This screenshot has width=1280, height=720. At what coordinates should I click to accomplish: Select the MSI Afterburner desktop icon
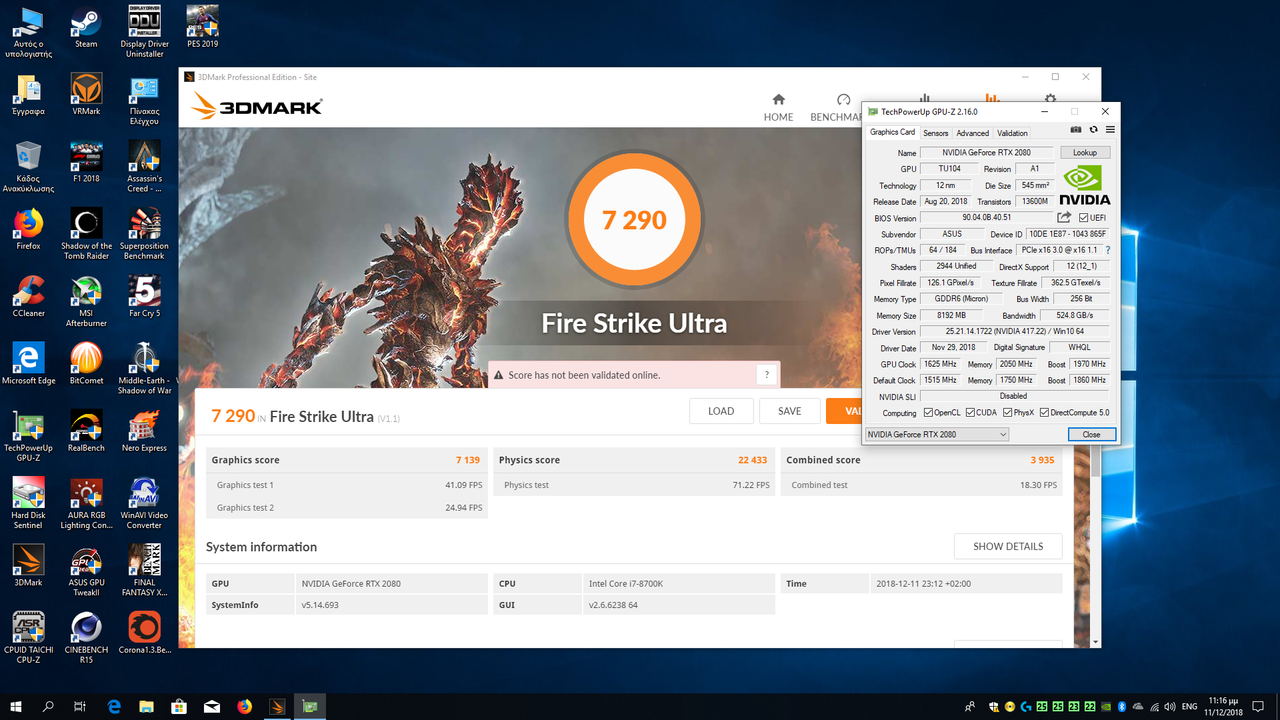pos(86,300)
